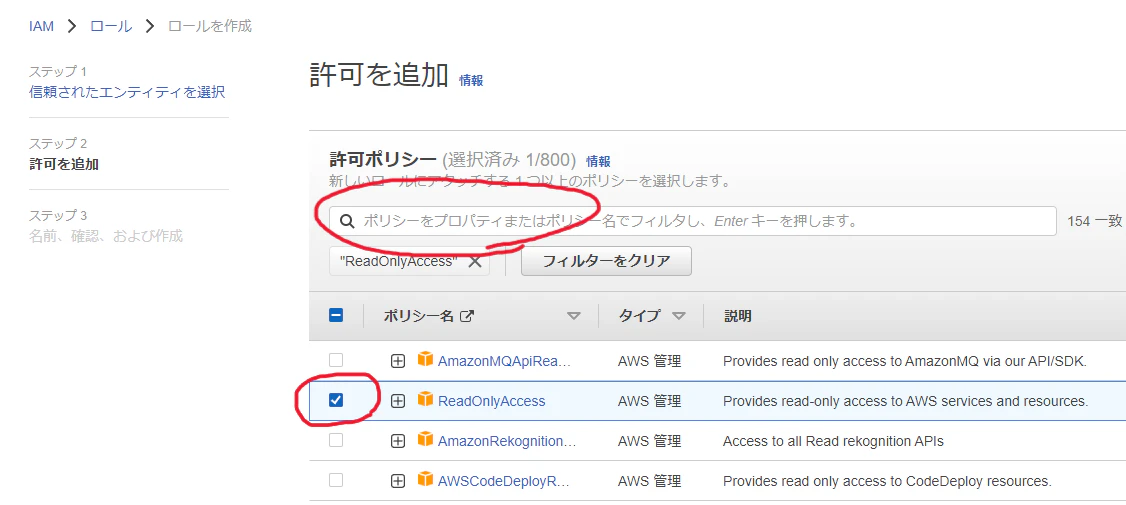Open the AmazonRekognition… policy link
This screenshot has width=1126, height=505.
(x=507, y=441)
